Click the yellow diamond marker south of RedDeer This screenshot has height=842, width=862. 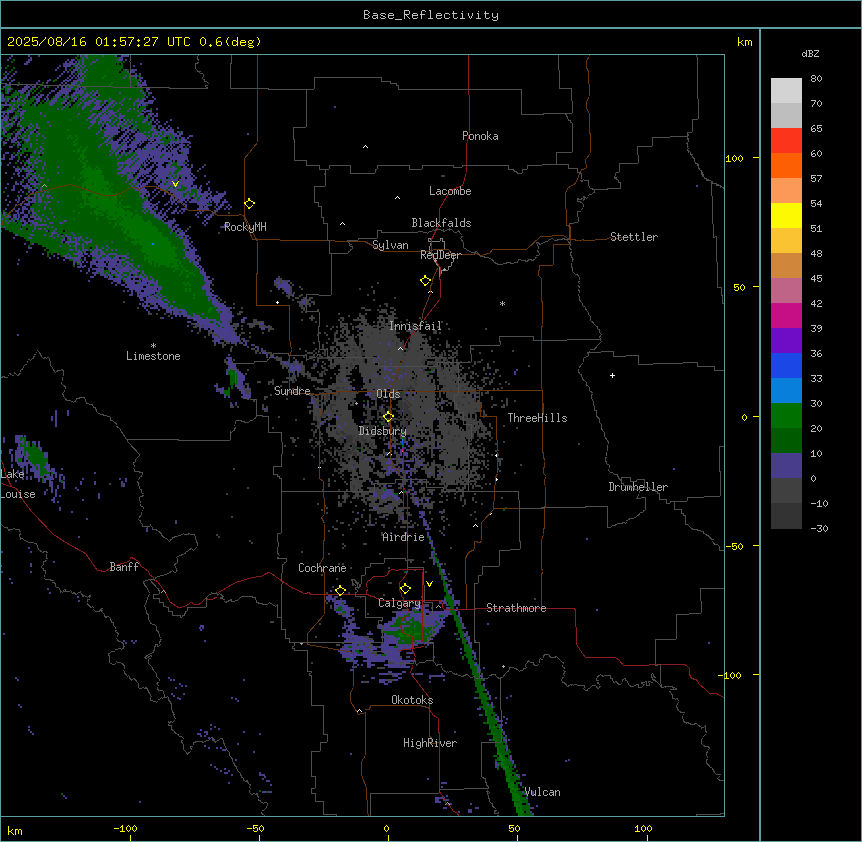pyautogui.click(x=426, y=281)
